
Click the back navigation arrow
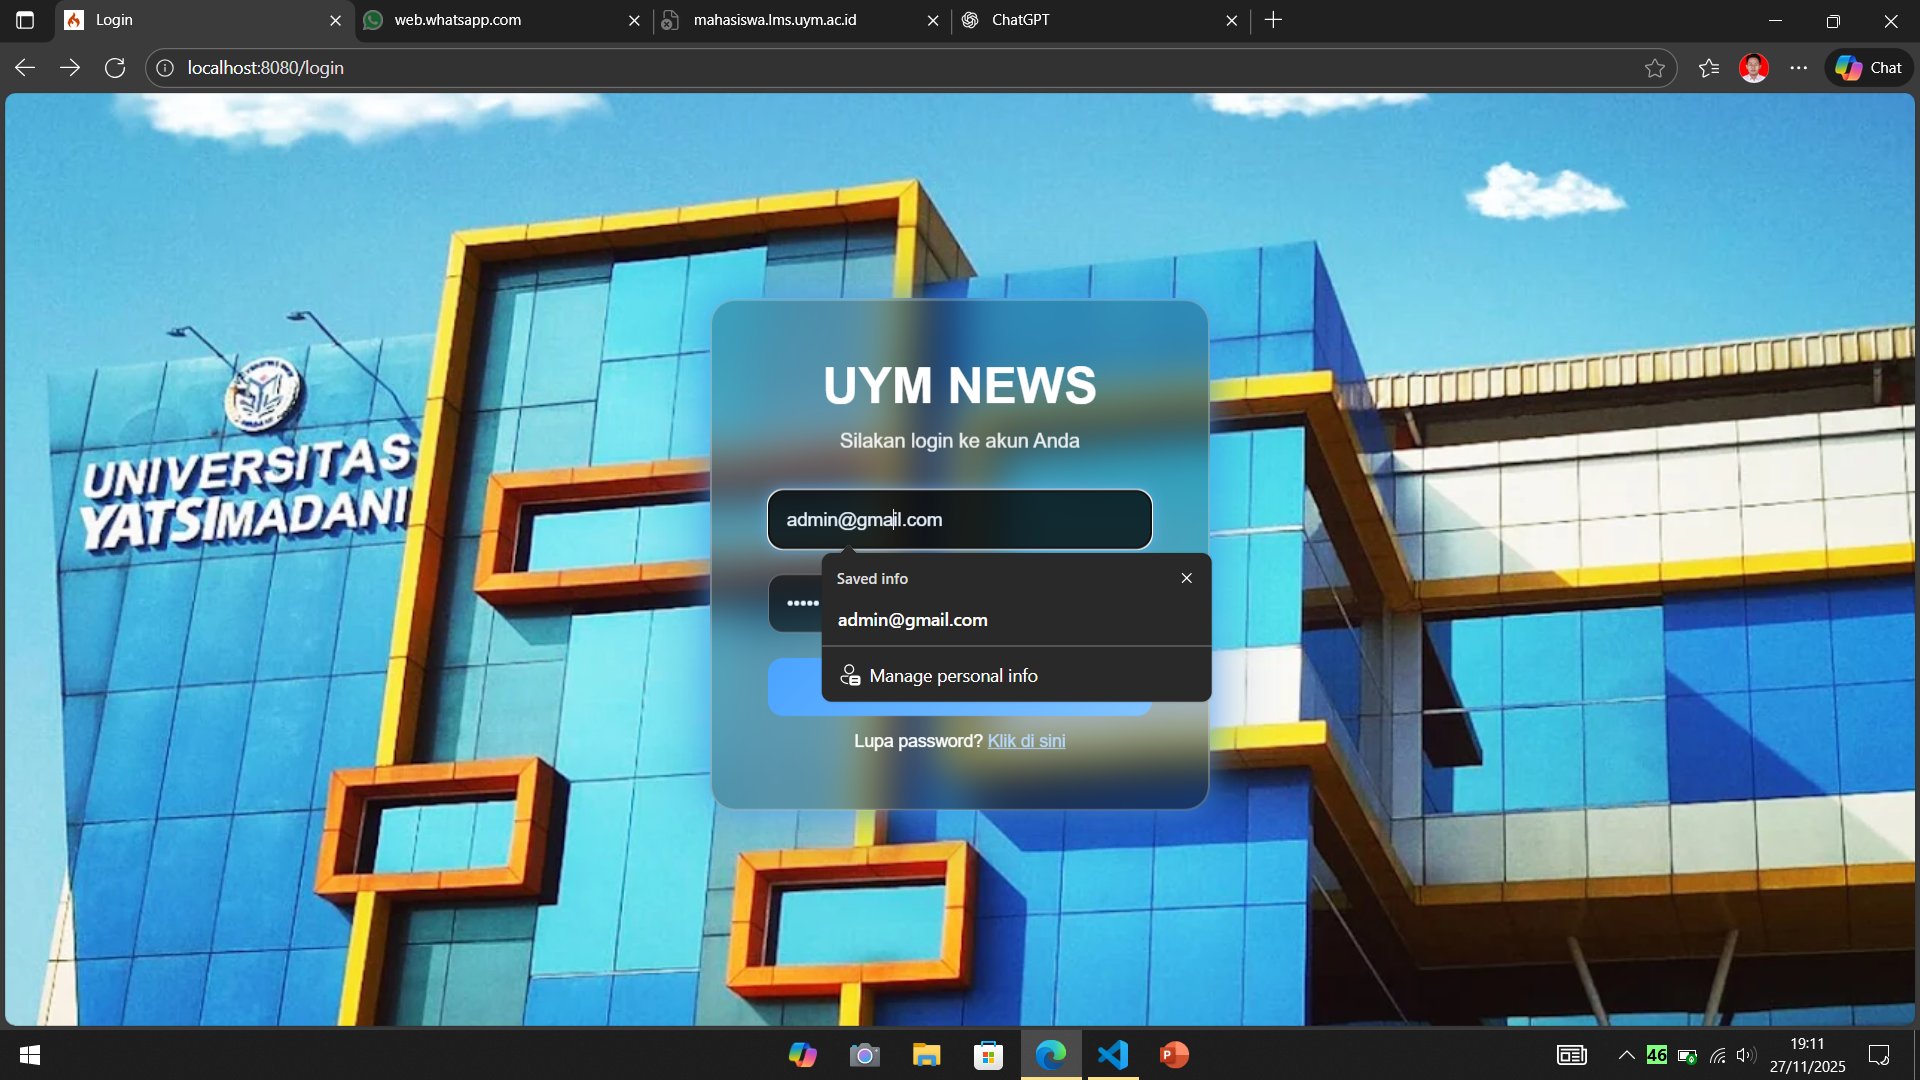(x=25, y=68)
